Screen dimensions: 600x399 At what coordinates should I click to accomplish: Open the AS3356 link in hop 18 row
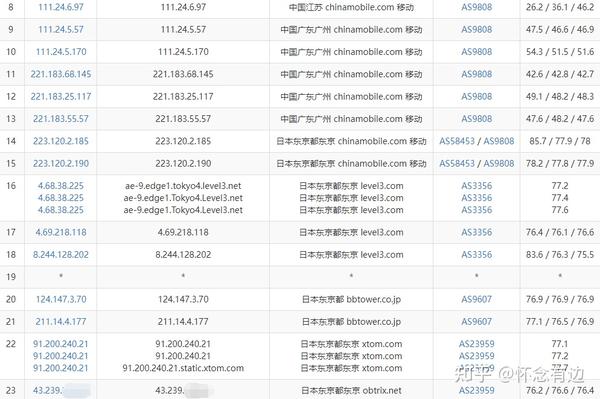coord(476,254)
